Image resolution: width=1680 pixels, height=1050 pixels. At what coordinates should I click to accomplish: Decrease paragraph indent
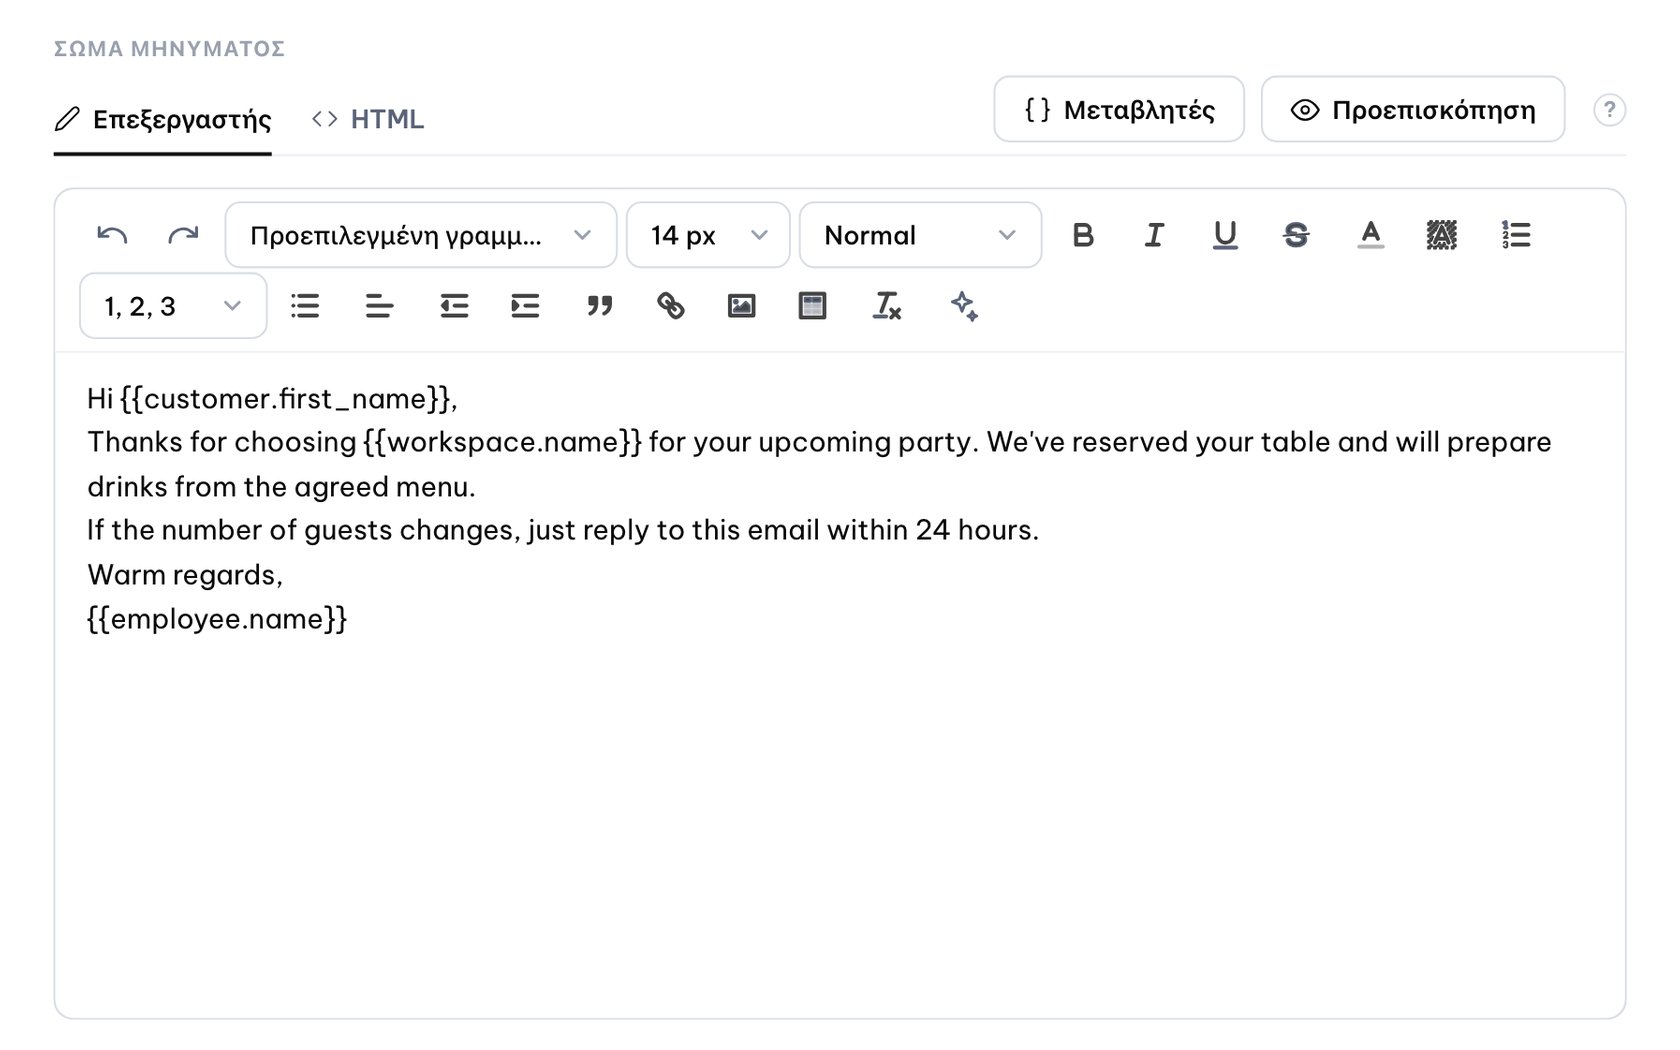pyautogui.click(x=454, y=306)
